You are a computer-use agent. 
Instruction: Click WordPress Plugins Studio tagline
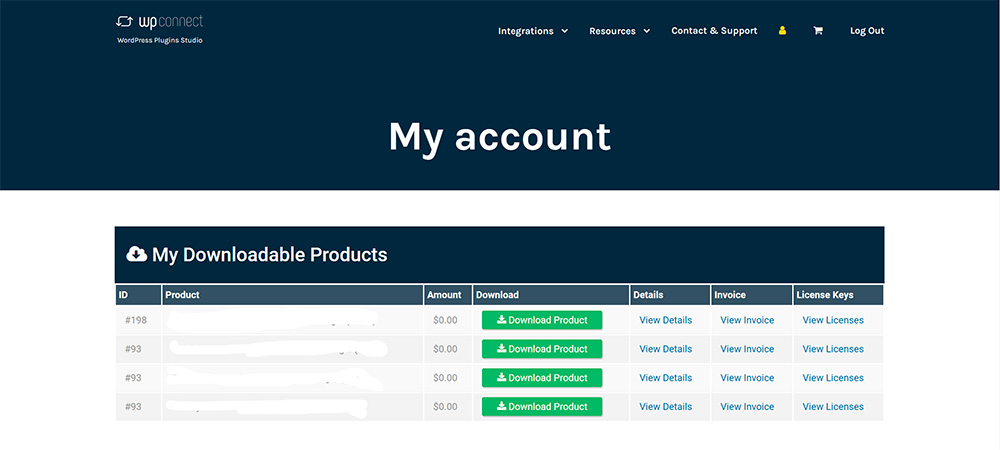pos(159,40)
